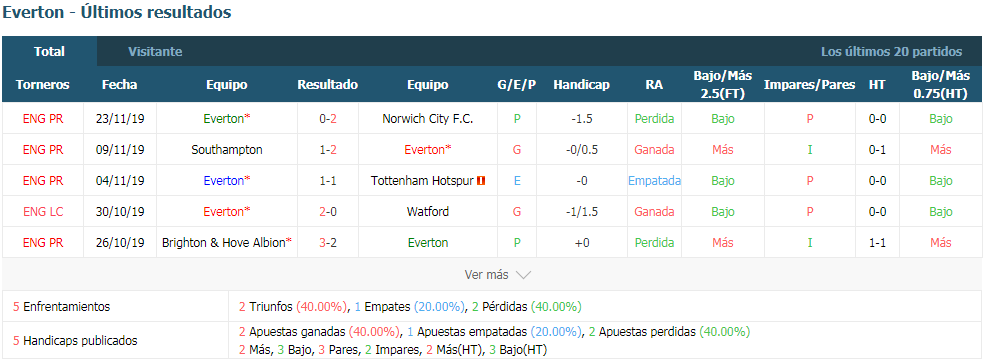Open the 3-2 result of the Brighton match

click(327, 242)
